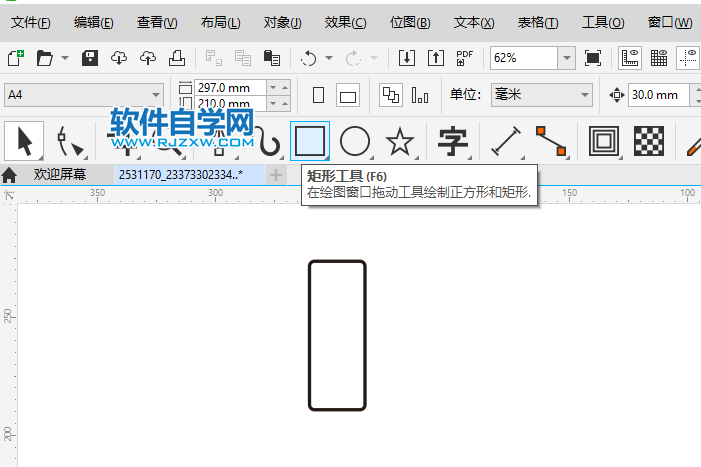The image size is (701, 467).
Task: Select the Rectangle tool
Action: pos(310,141)
